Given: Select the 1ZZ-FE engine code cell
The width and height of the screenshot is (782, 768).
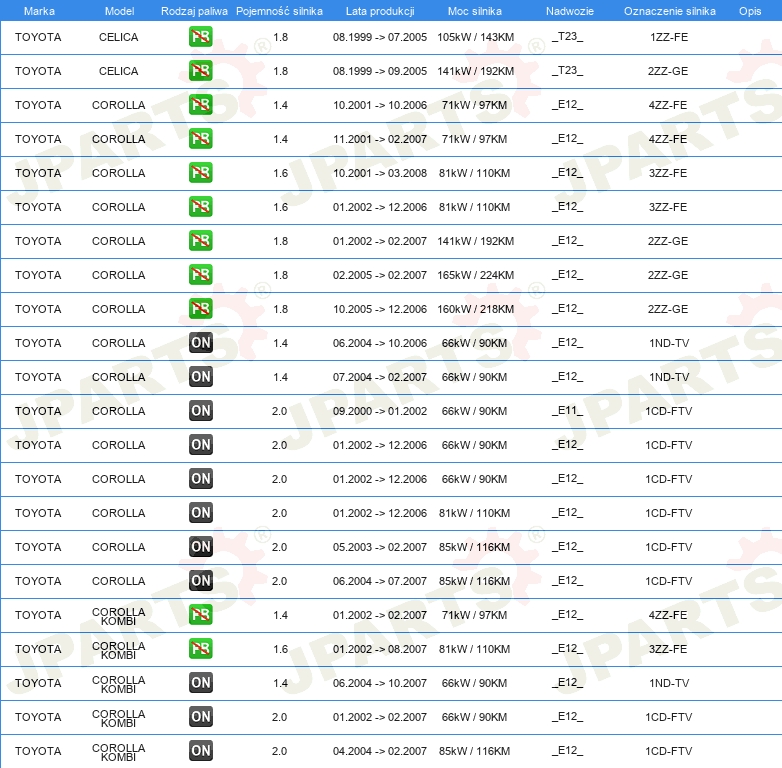Looking at the screenshot, I should (669, 37).
